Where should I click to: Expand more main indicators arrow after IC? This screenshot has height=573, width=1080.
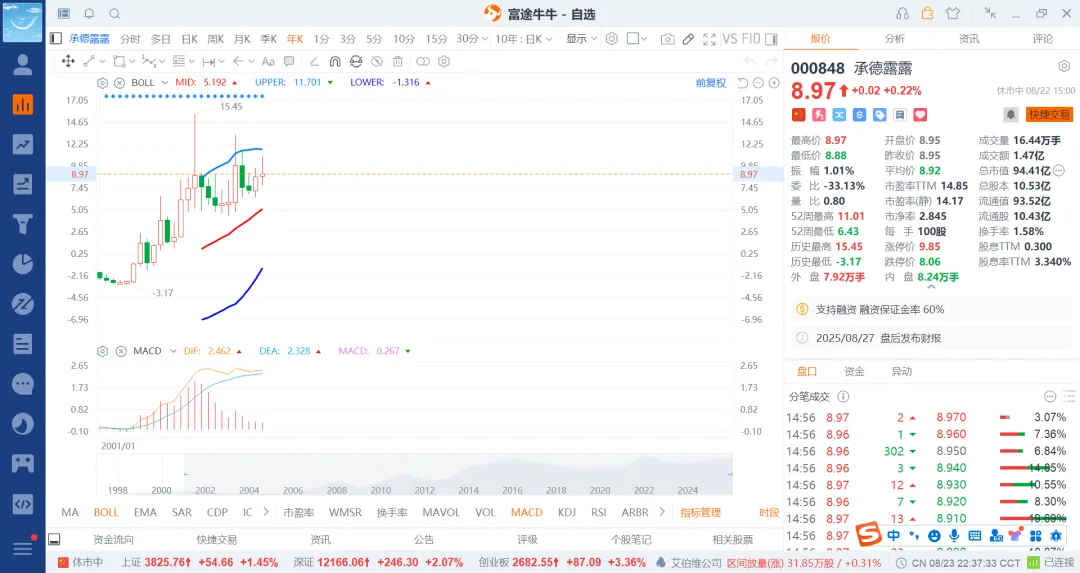point(266,512)
